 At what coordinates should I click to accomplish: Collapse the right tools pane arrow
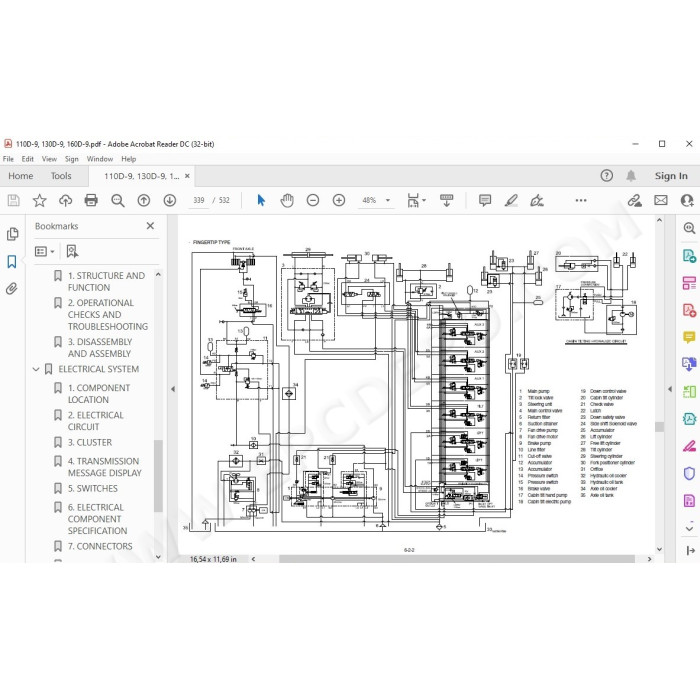click(670, 389)
